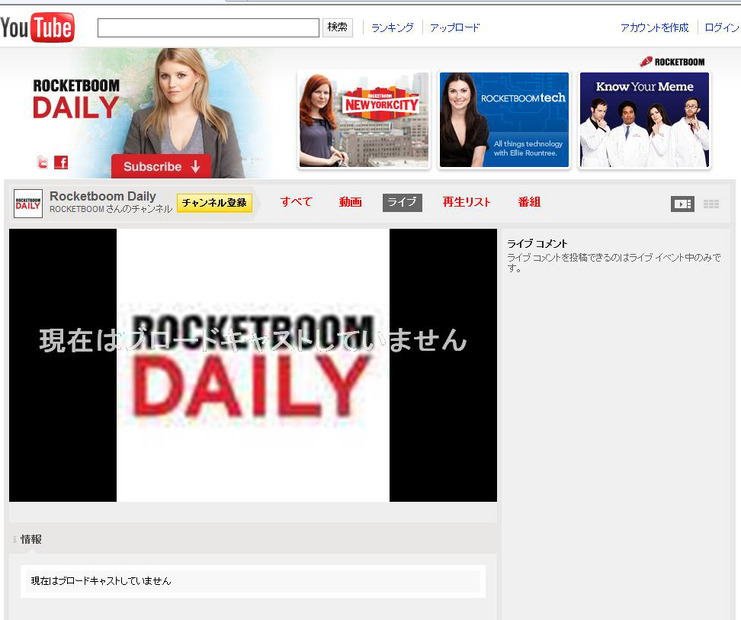Open the Rocketboom New York City thumbnail
Viewport: 741px width, 620px height.
364,120
